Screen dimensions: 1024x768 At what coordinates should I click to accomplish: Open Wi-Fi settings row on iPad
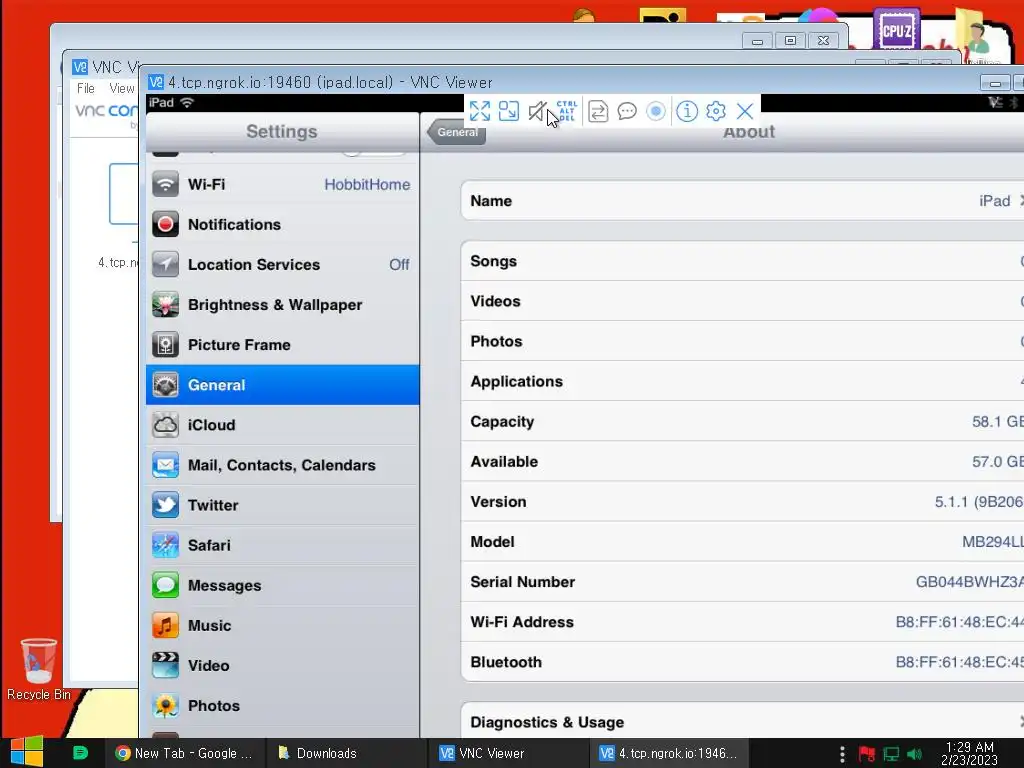tap(283, 184)
